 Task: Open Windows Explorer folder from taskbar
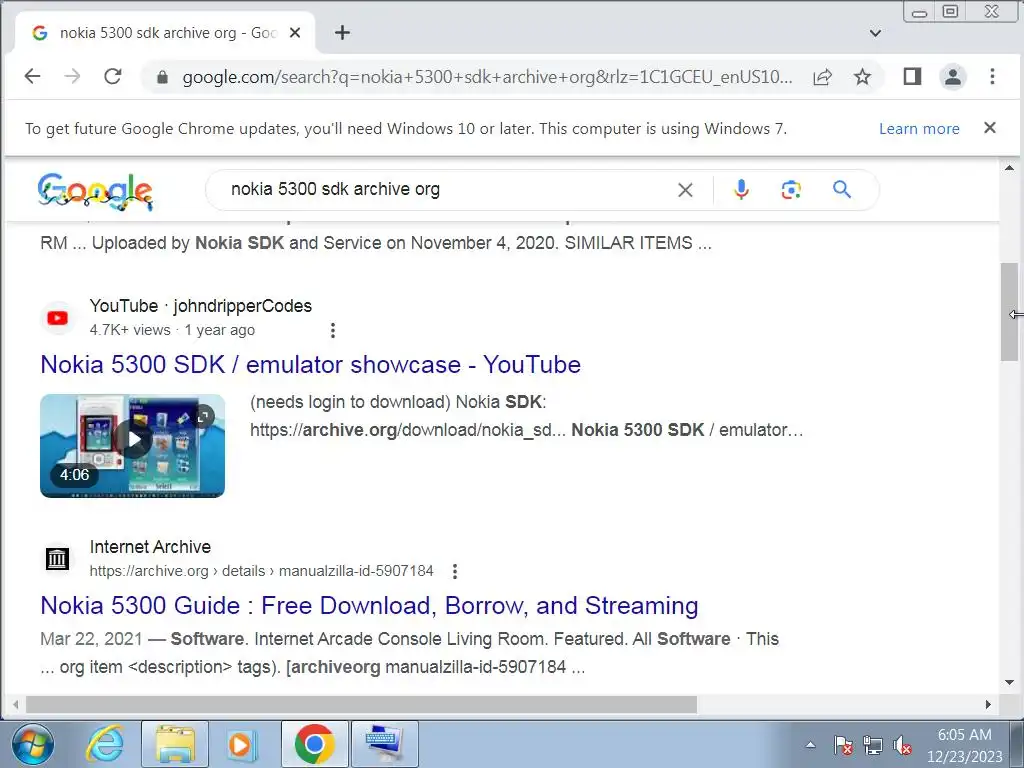click(174, 744)
